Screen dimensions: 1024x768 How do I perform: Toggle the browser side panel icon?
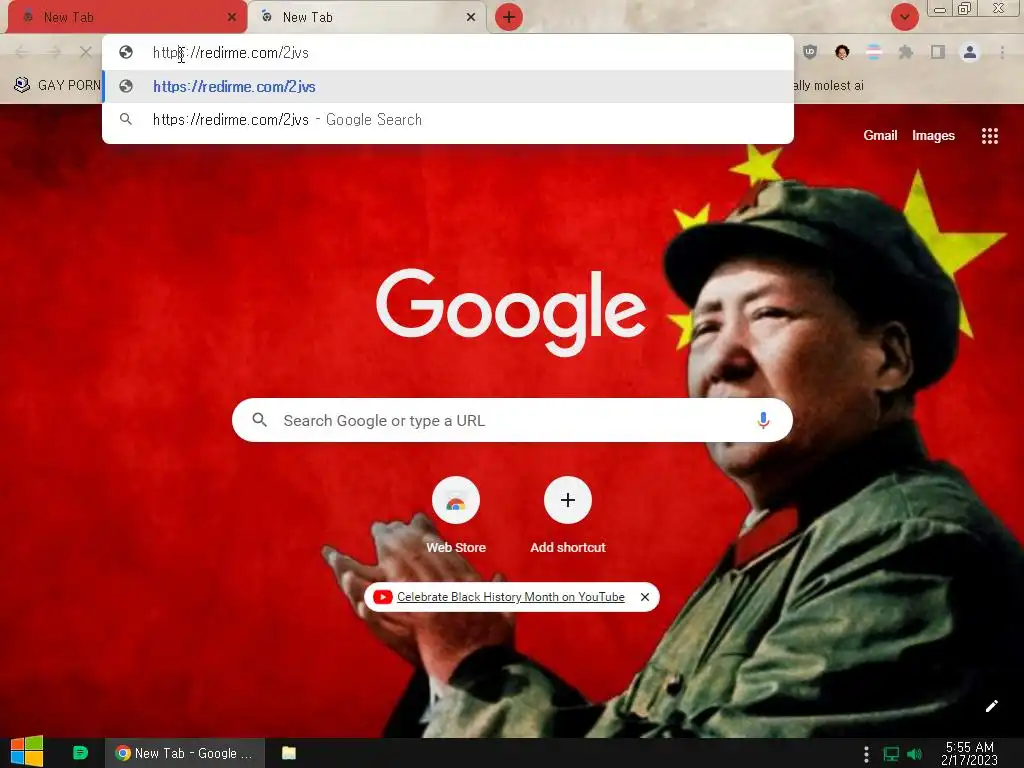[938, 52]
